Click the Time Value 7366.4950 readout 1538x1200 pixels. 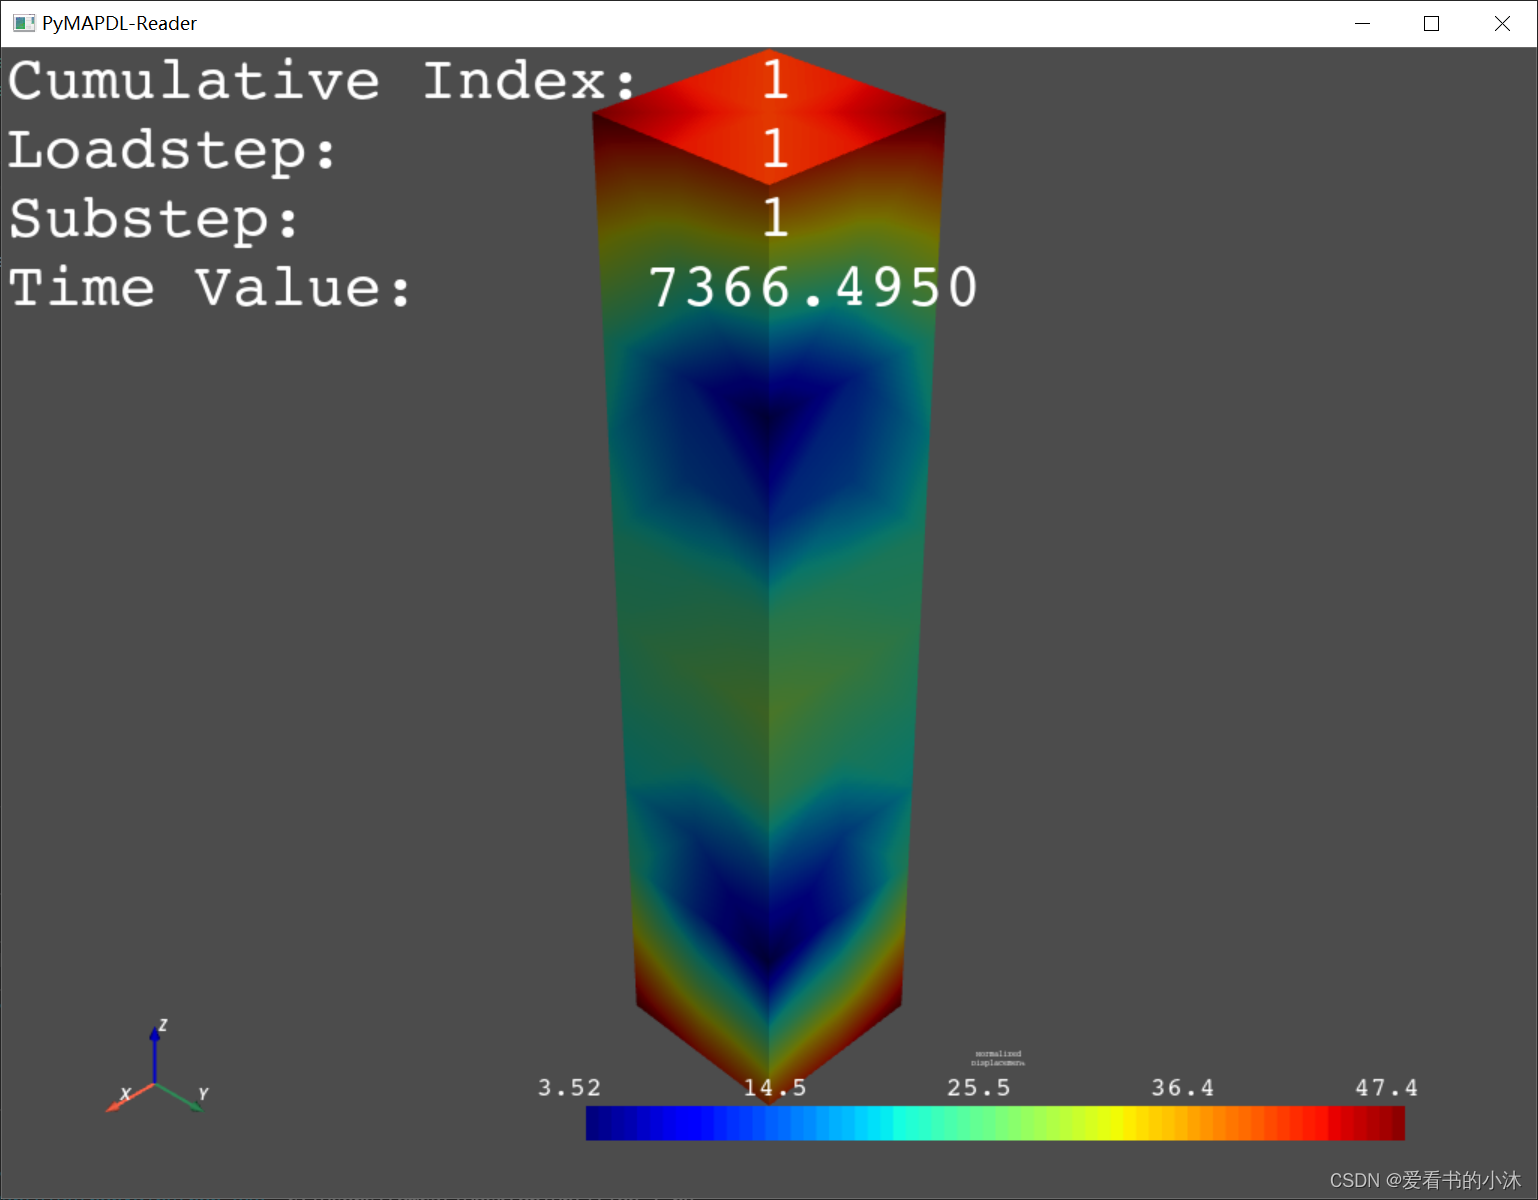click(x=812, y=288)
